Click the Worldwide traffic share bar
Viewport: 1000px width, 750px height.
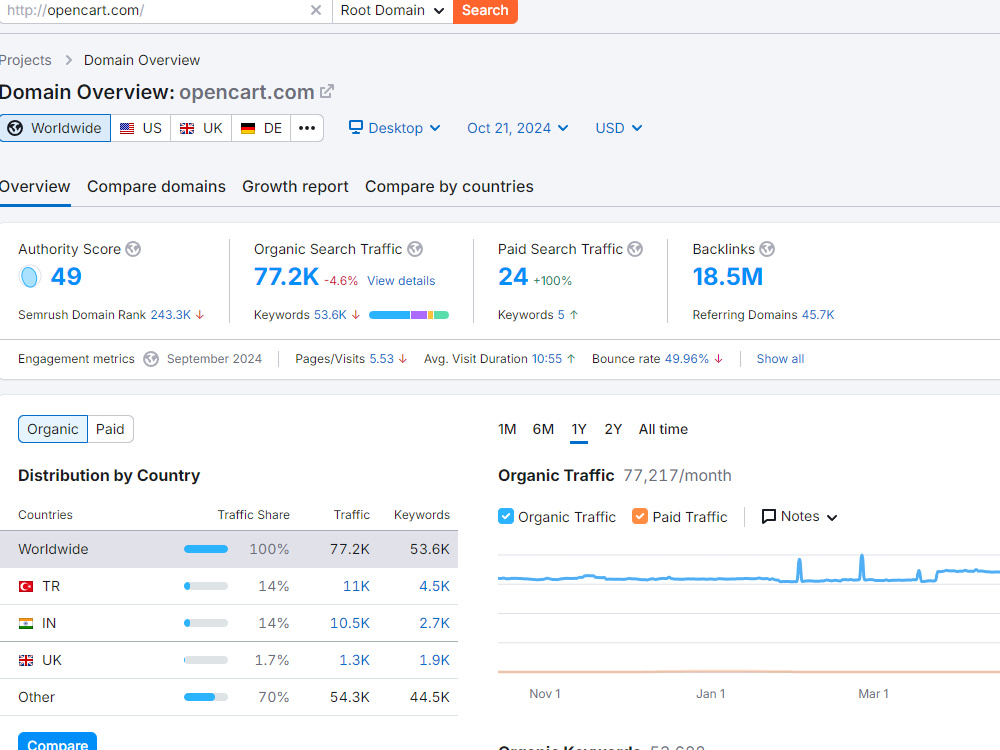coord(206,549)
